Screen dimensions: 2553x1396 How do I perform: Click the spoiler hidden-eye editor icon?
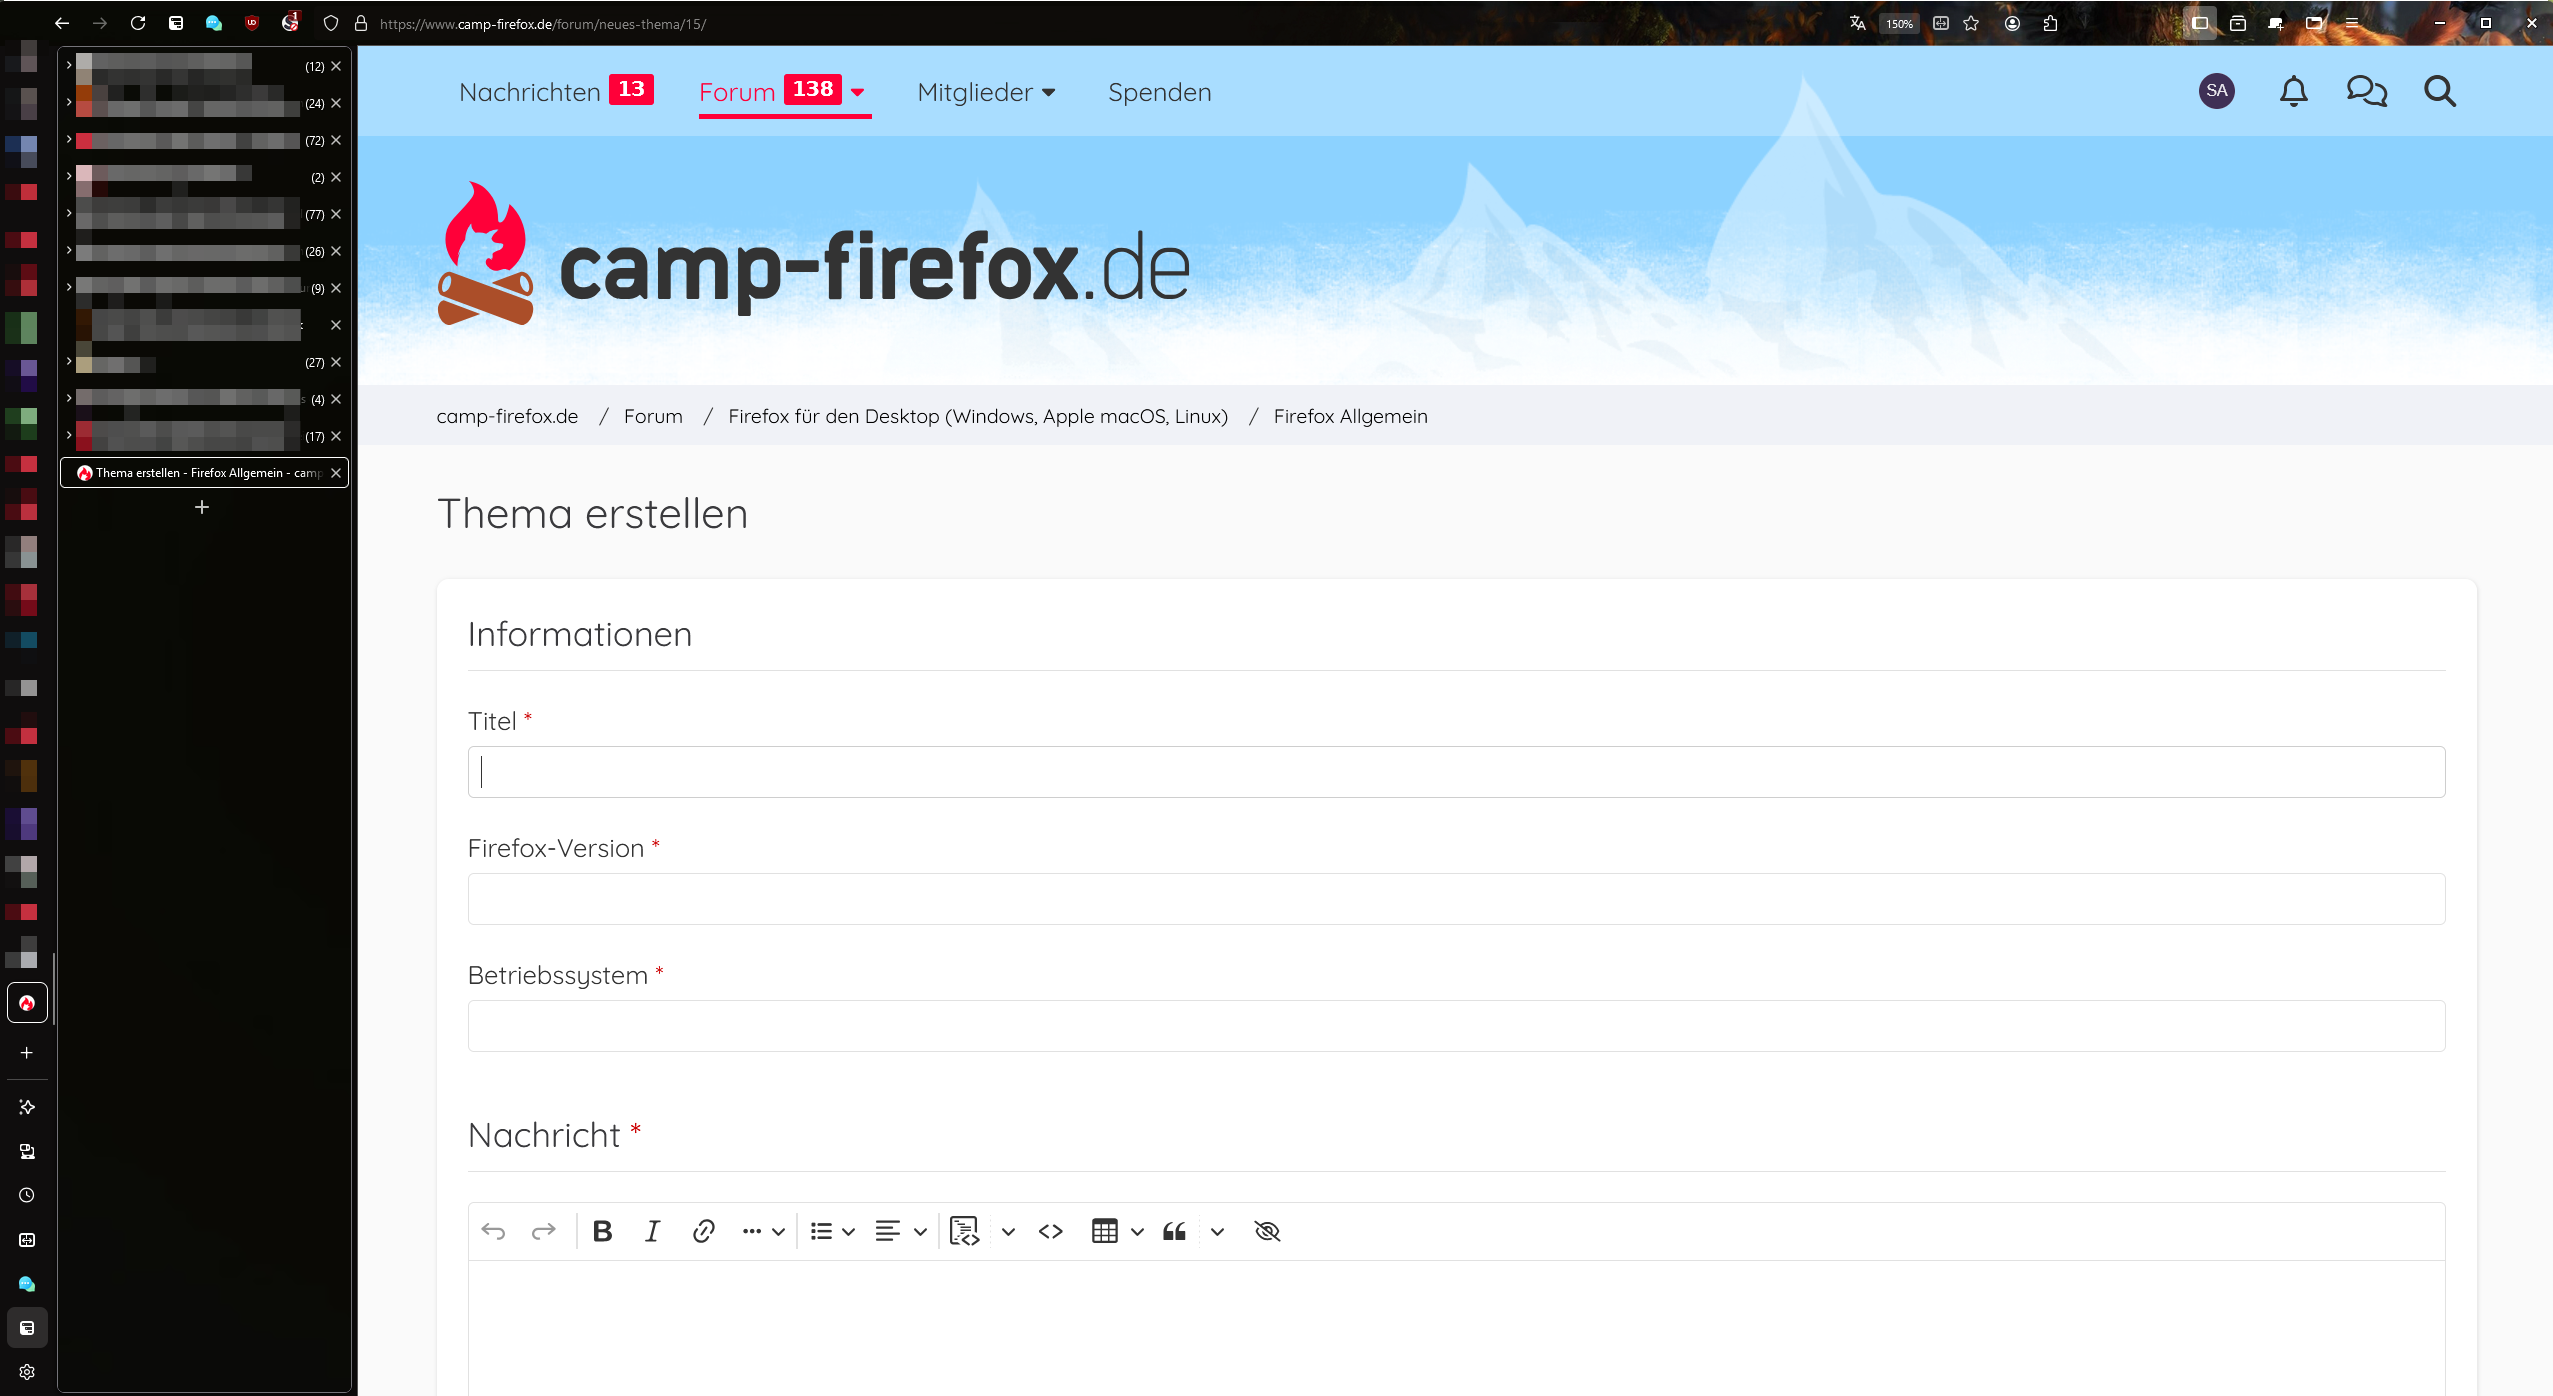(x=1267, y=1231)
